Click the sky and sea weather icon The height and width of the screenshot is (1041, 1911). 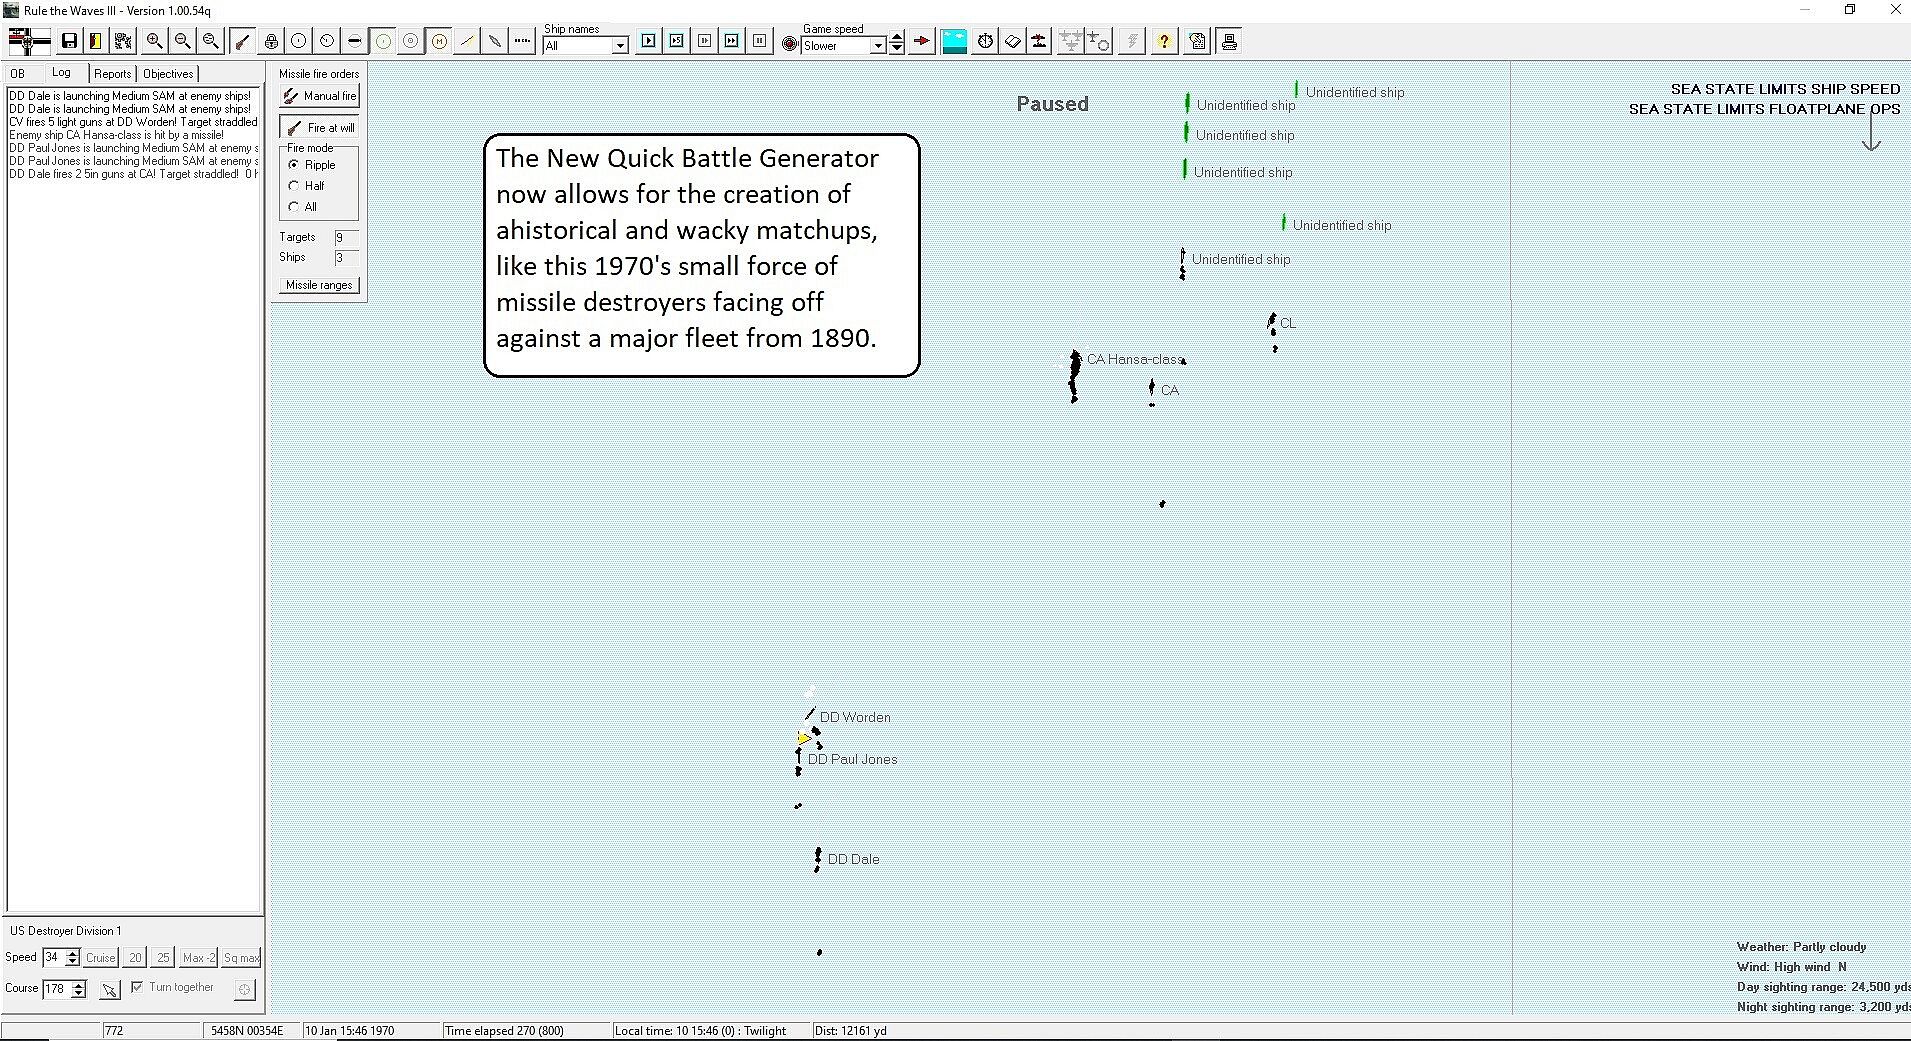coord(955,41)
